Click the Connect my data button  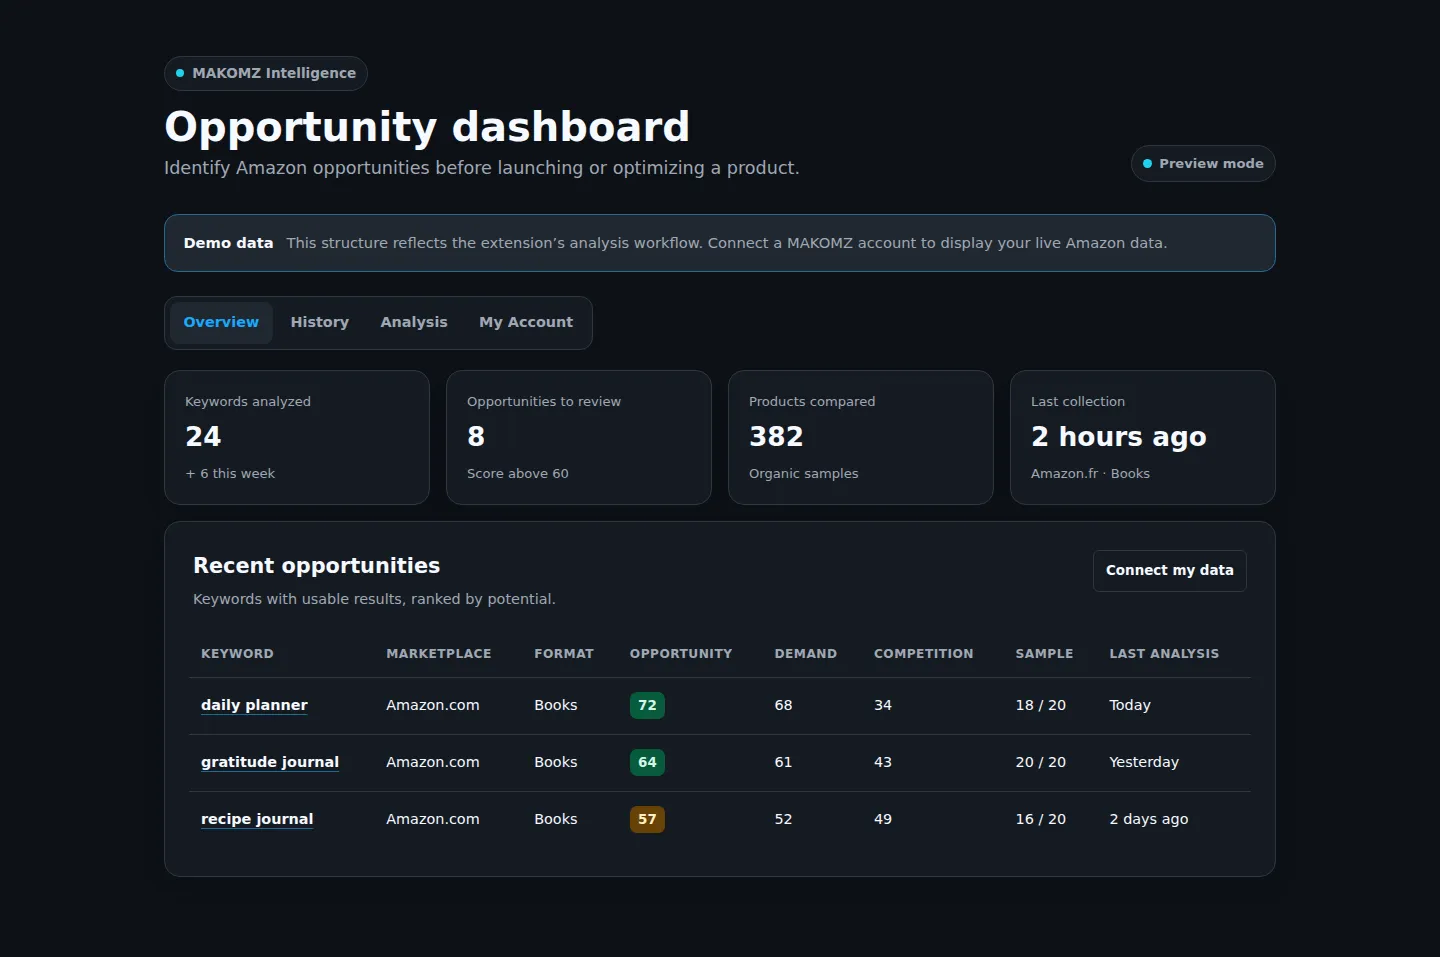[1170, 571]
